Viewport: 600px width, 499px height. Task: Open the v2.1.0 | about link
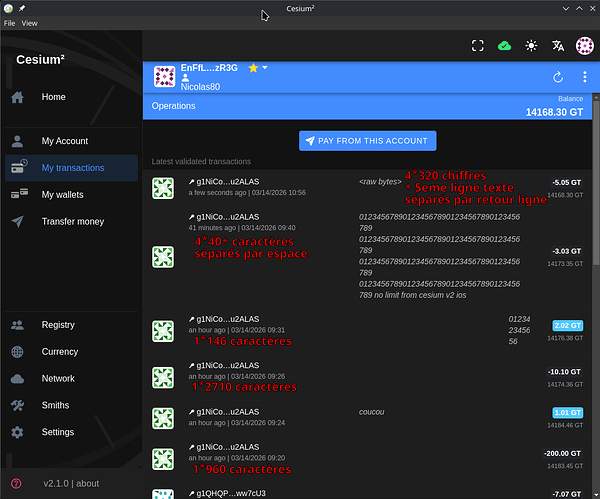click(x=71, y=484)
